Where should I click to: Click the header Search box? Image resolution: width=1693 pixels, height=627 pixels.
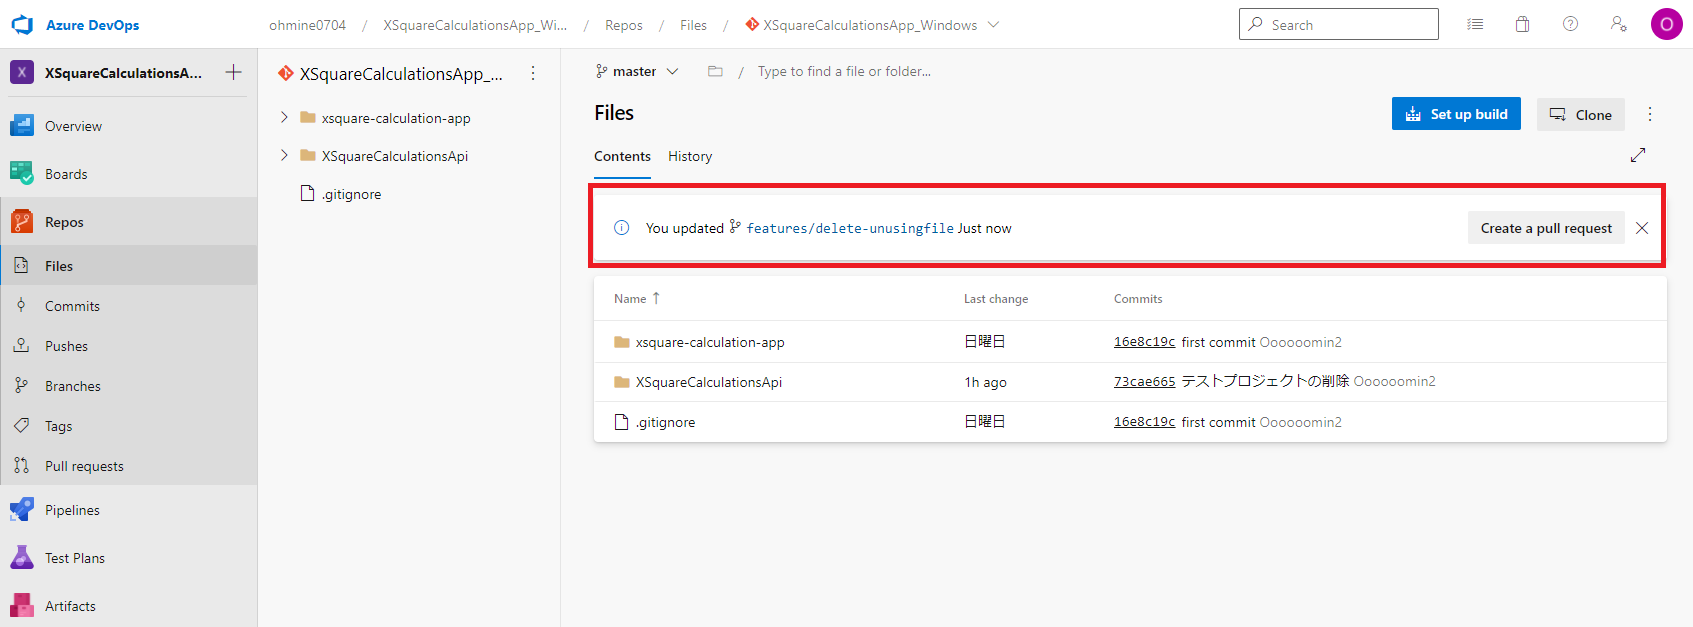tap(1338, 24)
